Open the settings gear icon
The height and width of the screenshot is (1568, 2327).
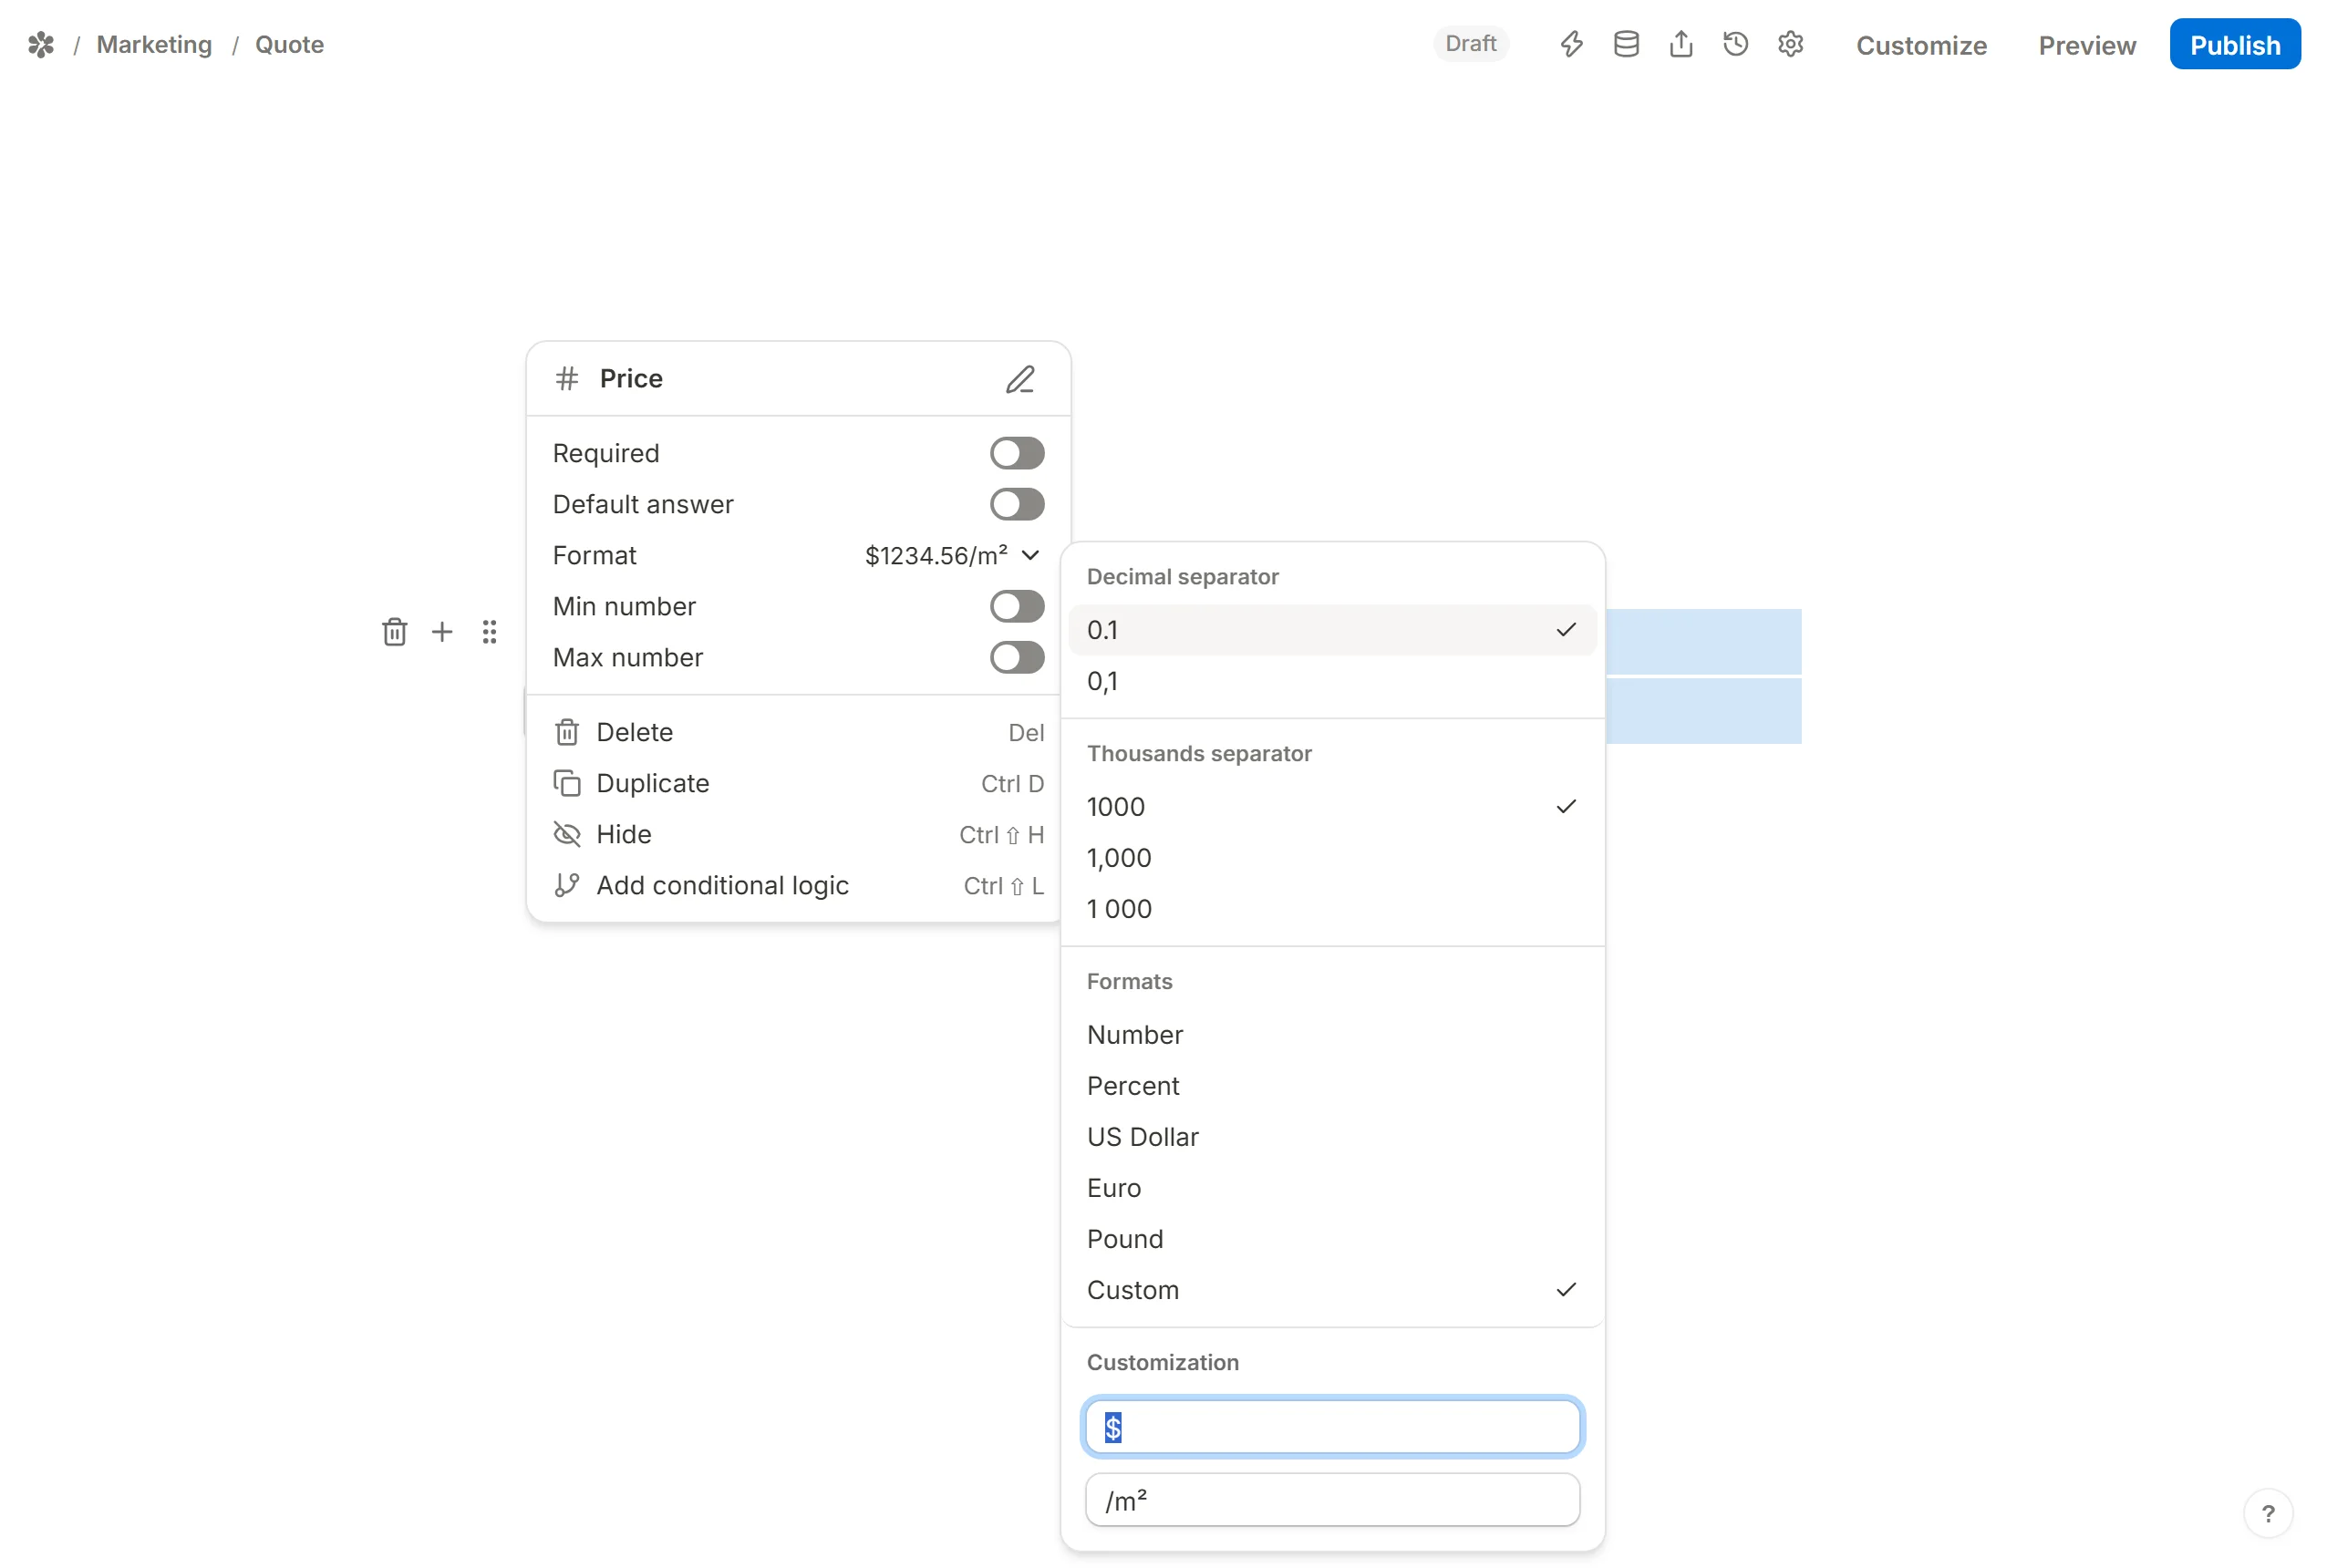click(1790, 44)
